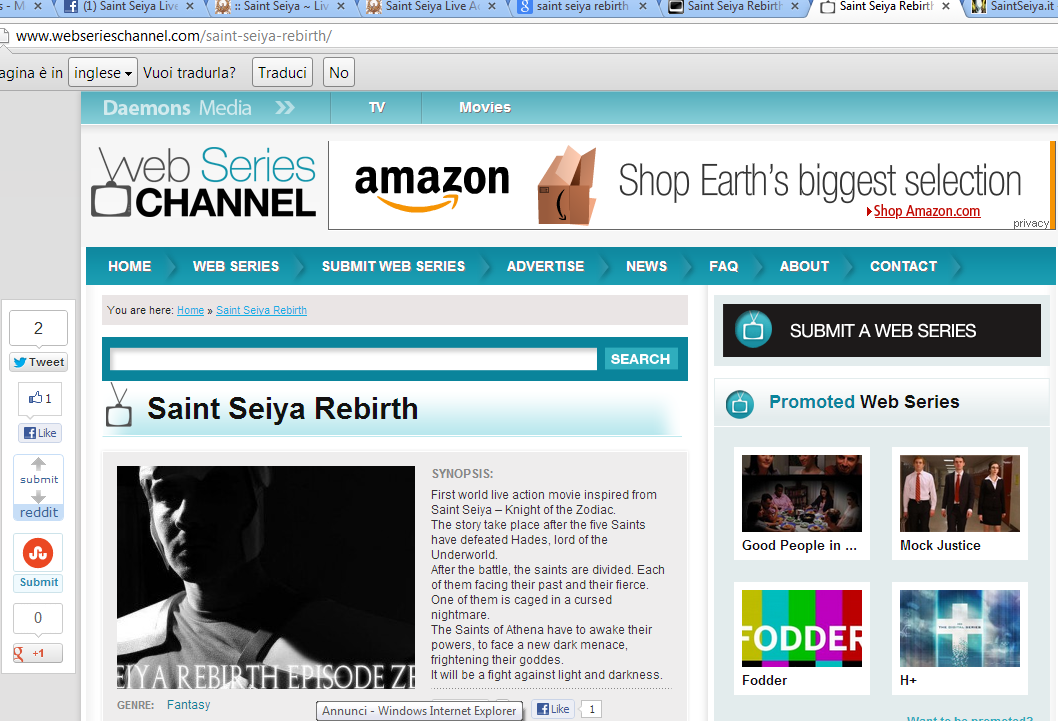Click the TV icon beside Saint Seiya Rebirth title
This screenshot has width=1058, height=721.
(x=119, y=405)
